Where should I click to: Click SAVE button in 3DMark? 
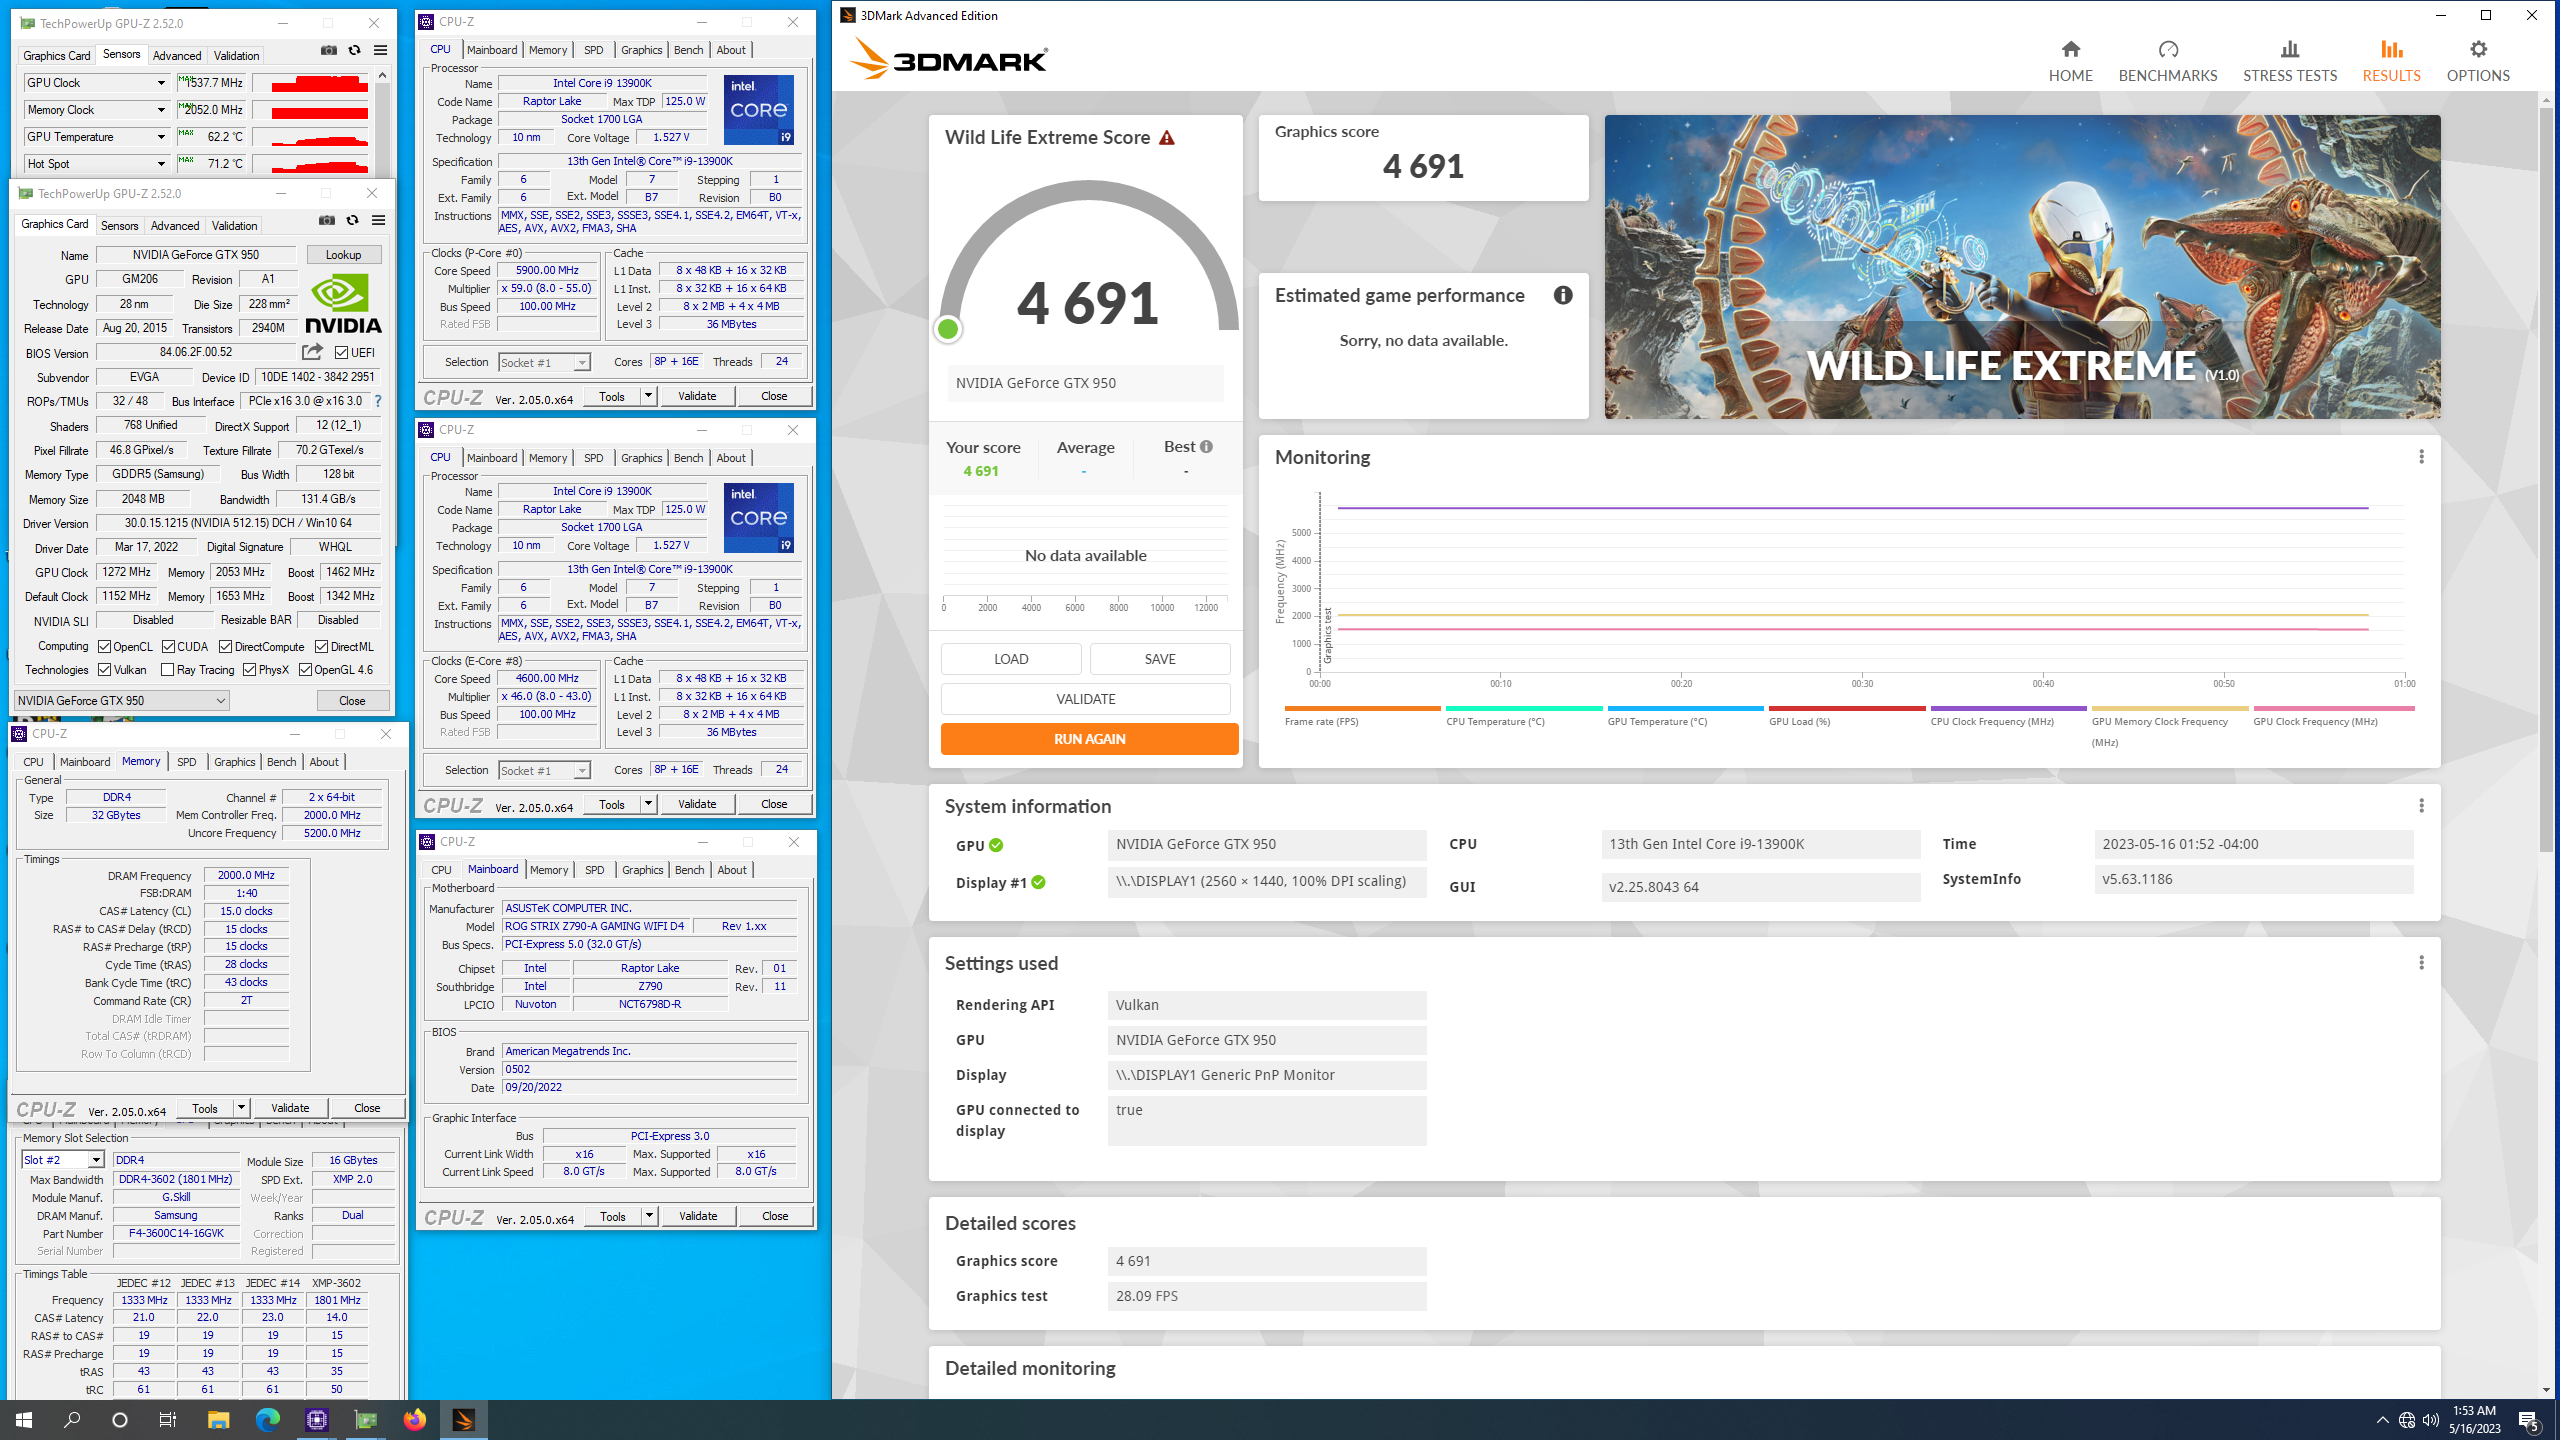[x=1160, y=659]
